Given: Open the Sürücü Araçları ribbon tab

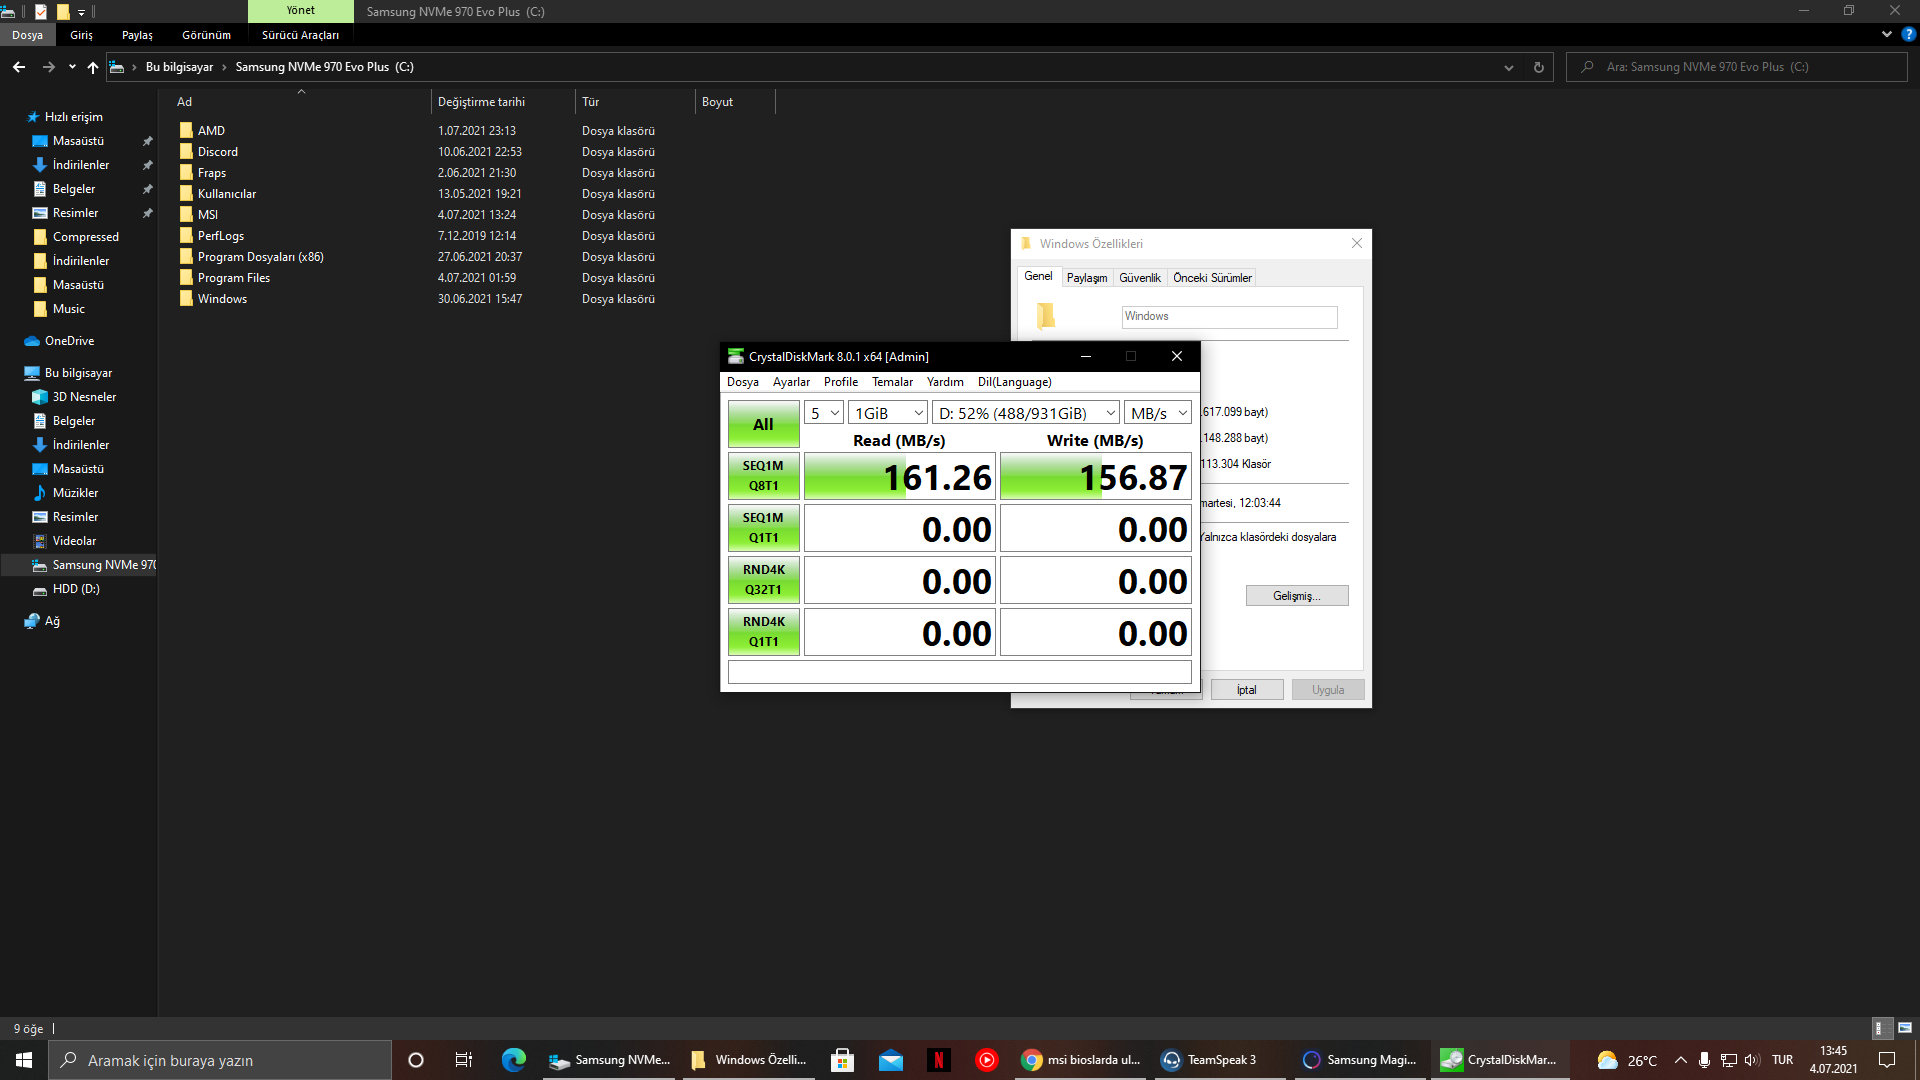Looking at the screenshot, I should [x=300, y=35].
